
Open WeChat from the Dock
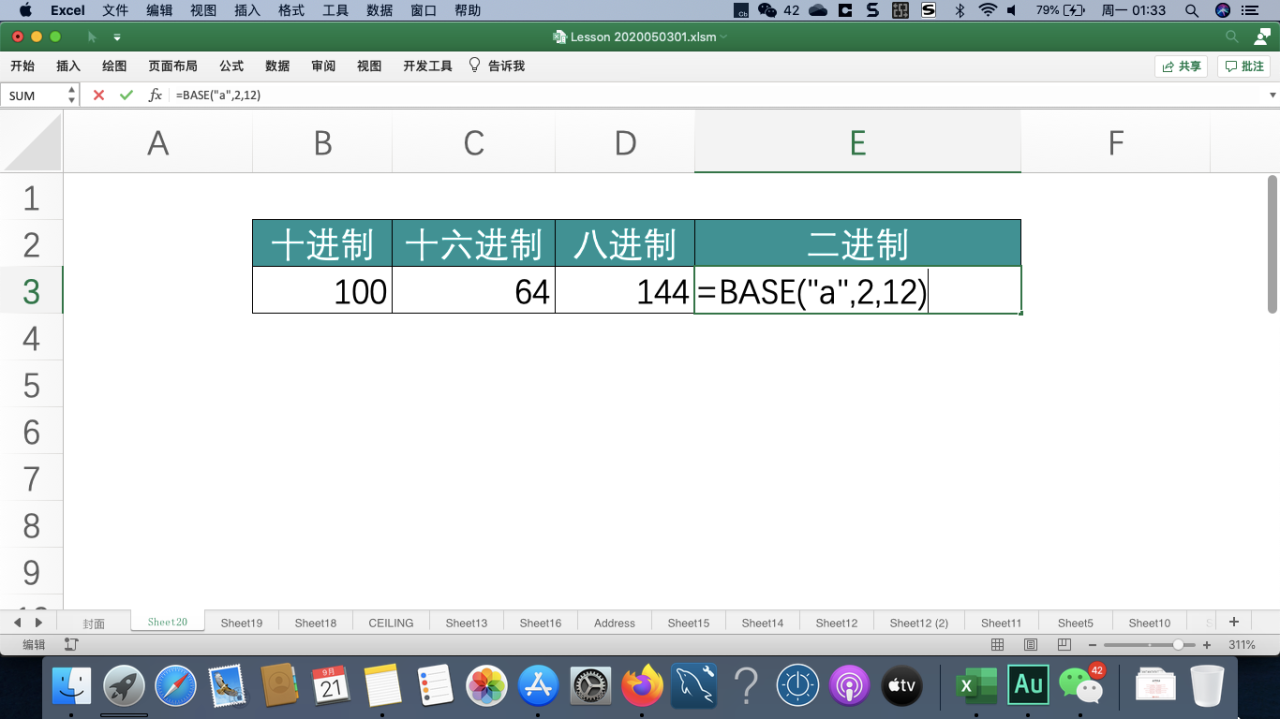1080,686
